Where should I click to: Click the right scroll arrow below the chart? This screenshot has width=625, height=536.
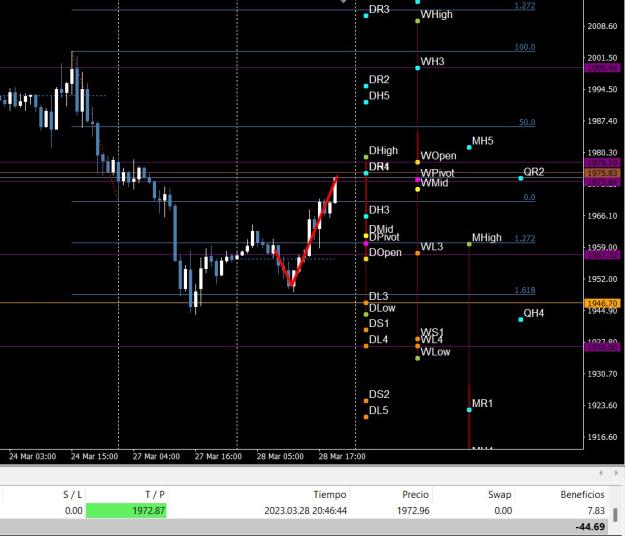coord(616,473)
